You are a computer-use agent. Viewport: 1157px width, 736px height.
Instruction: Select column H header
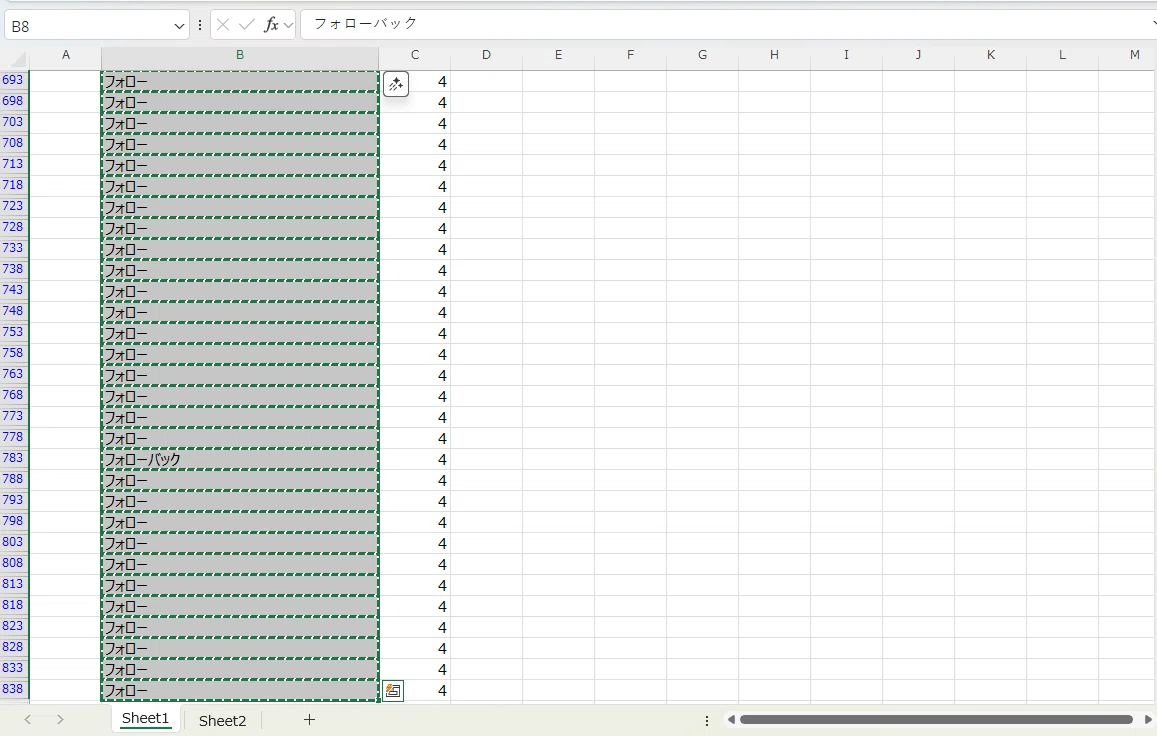(774, 55)
